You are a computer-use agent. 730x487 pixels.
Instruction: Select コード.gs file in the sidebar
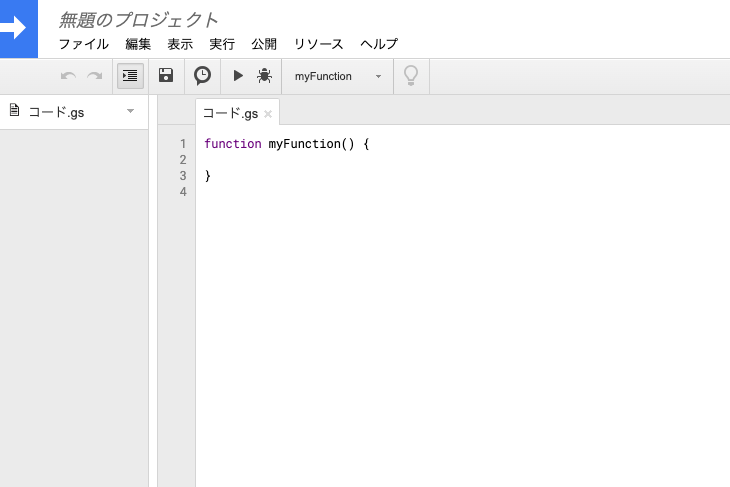[x=55, y=112]
